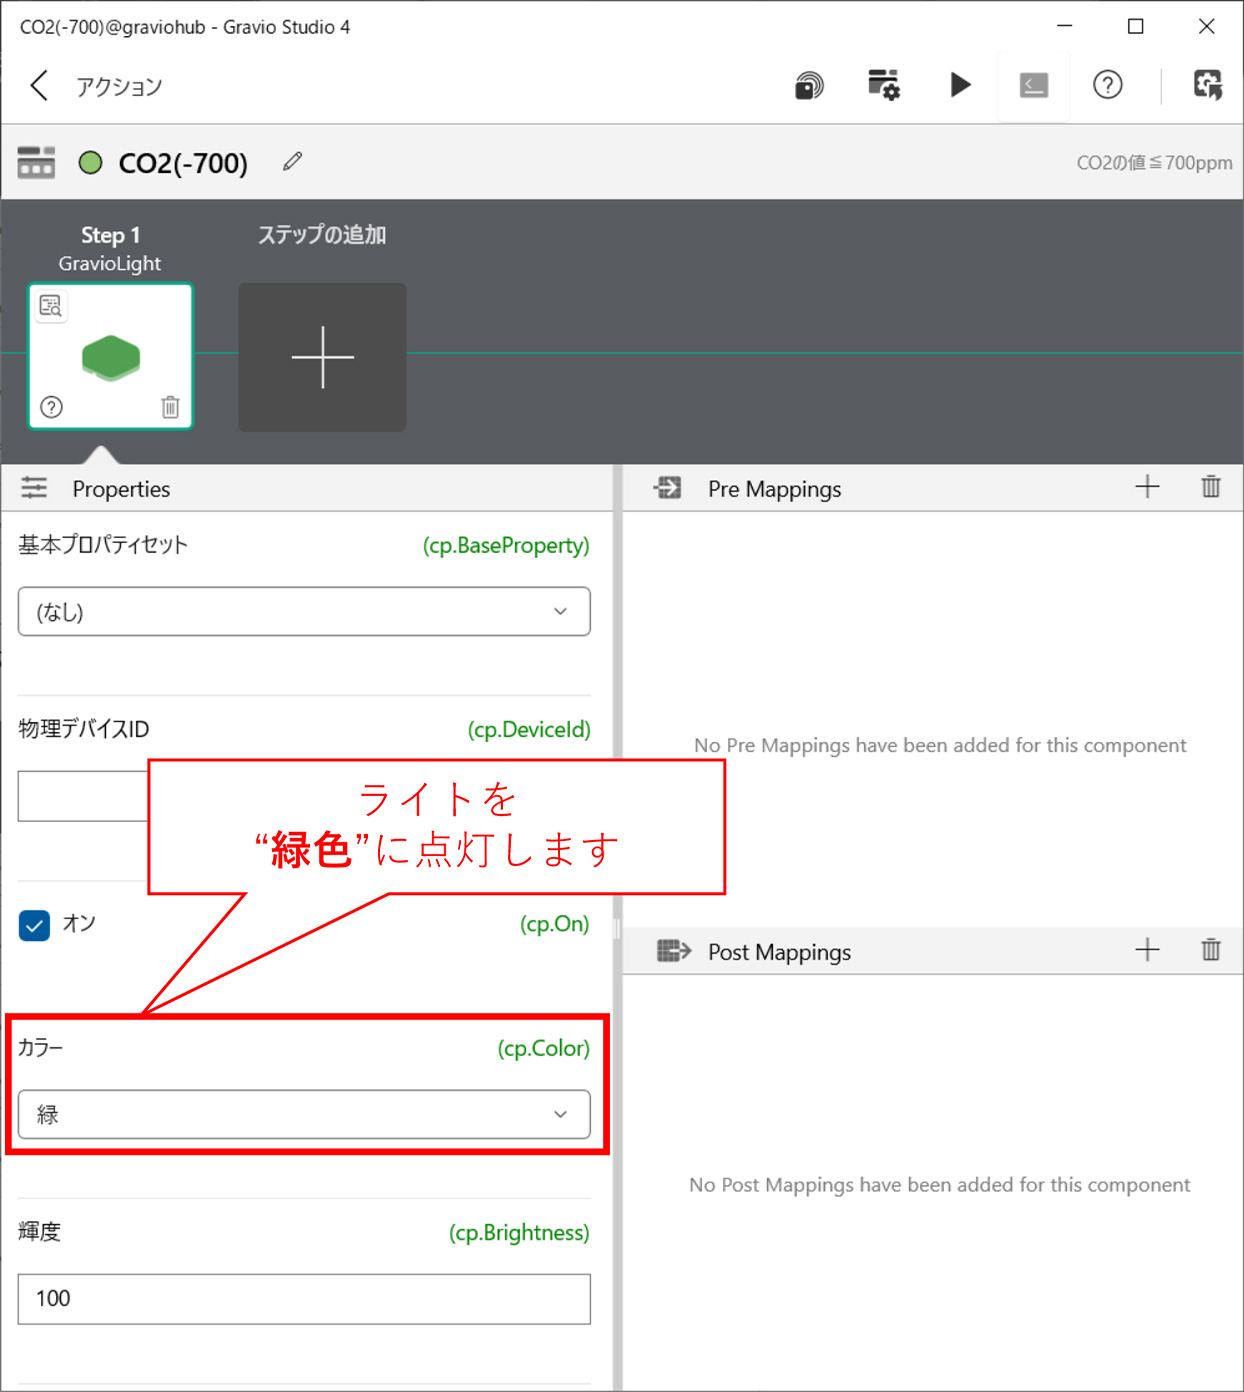Click the (cp.DeviceId) label
This screenshot has height=1392, width=1244.
(529, 730)
